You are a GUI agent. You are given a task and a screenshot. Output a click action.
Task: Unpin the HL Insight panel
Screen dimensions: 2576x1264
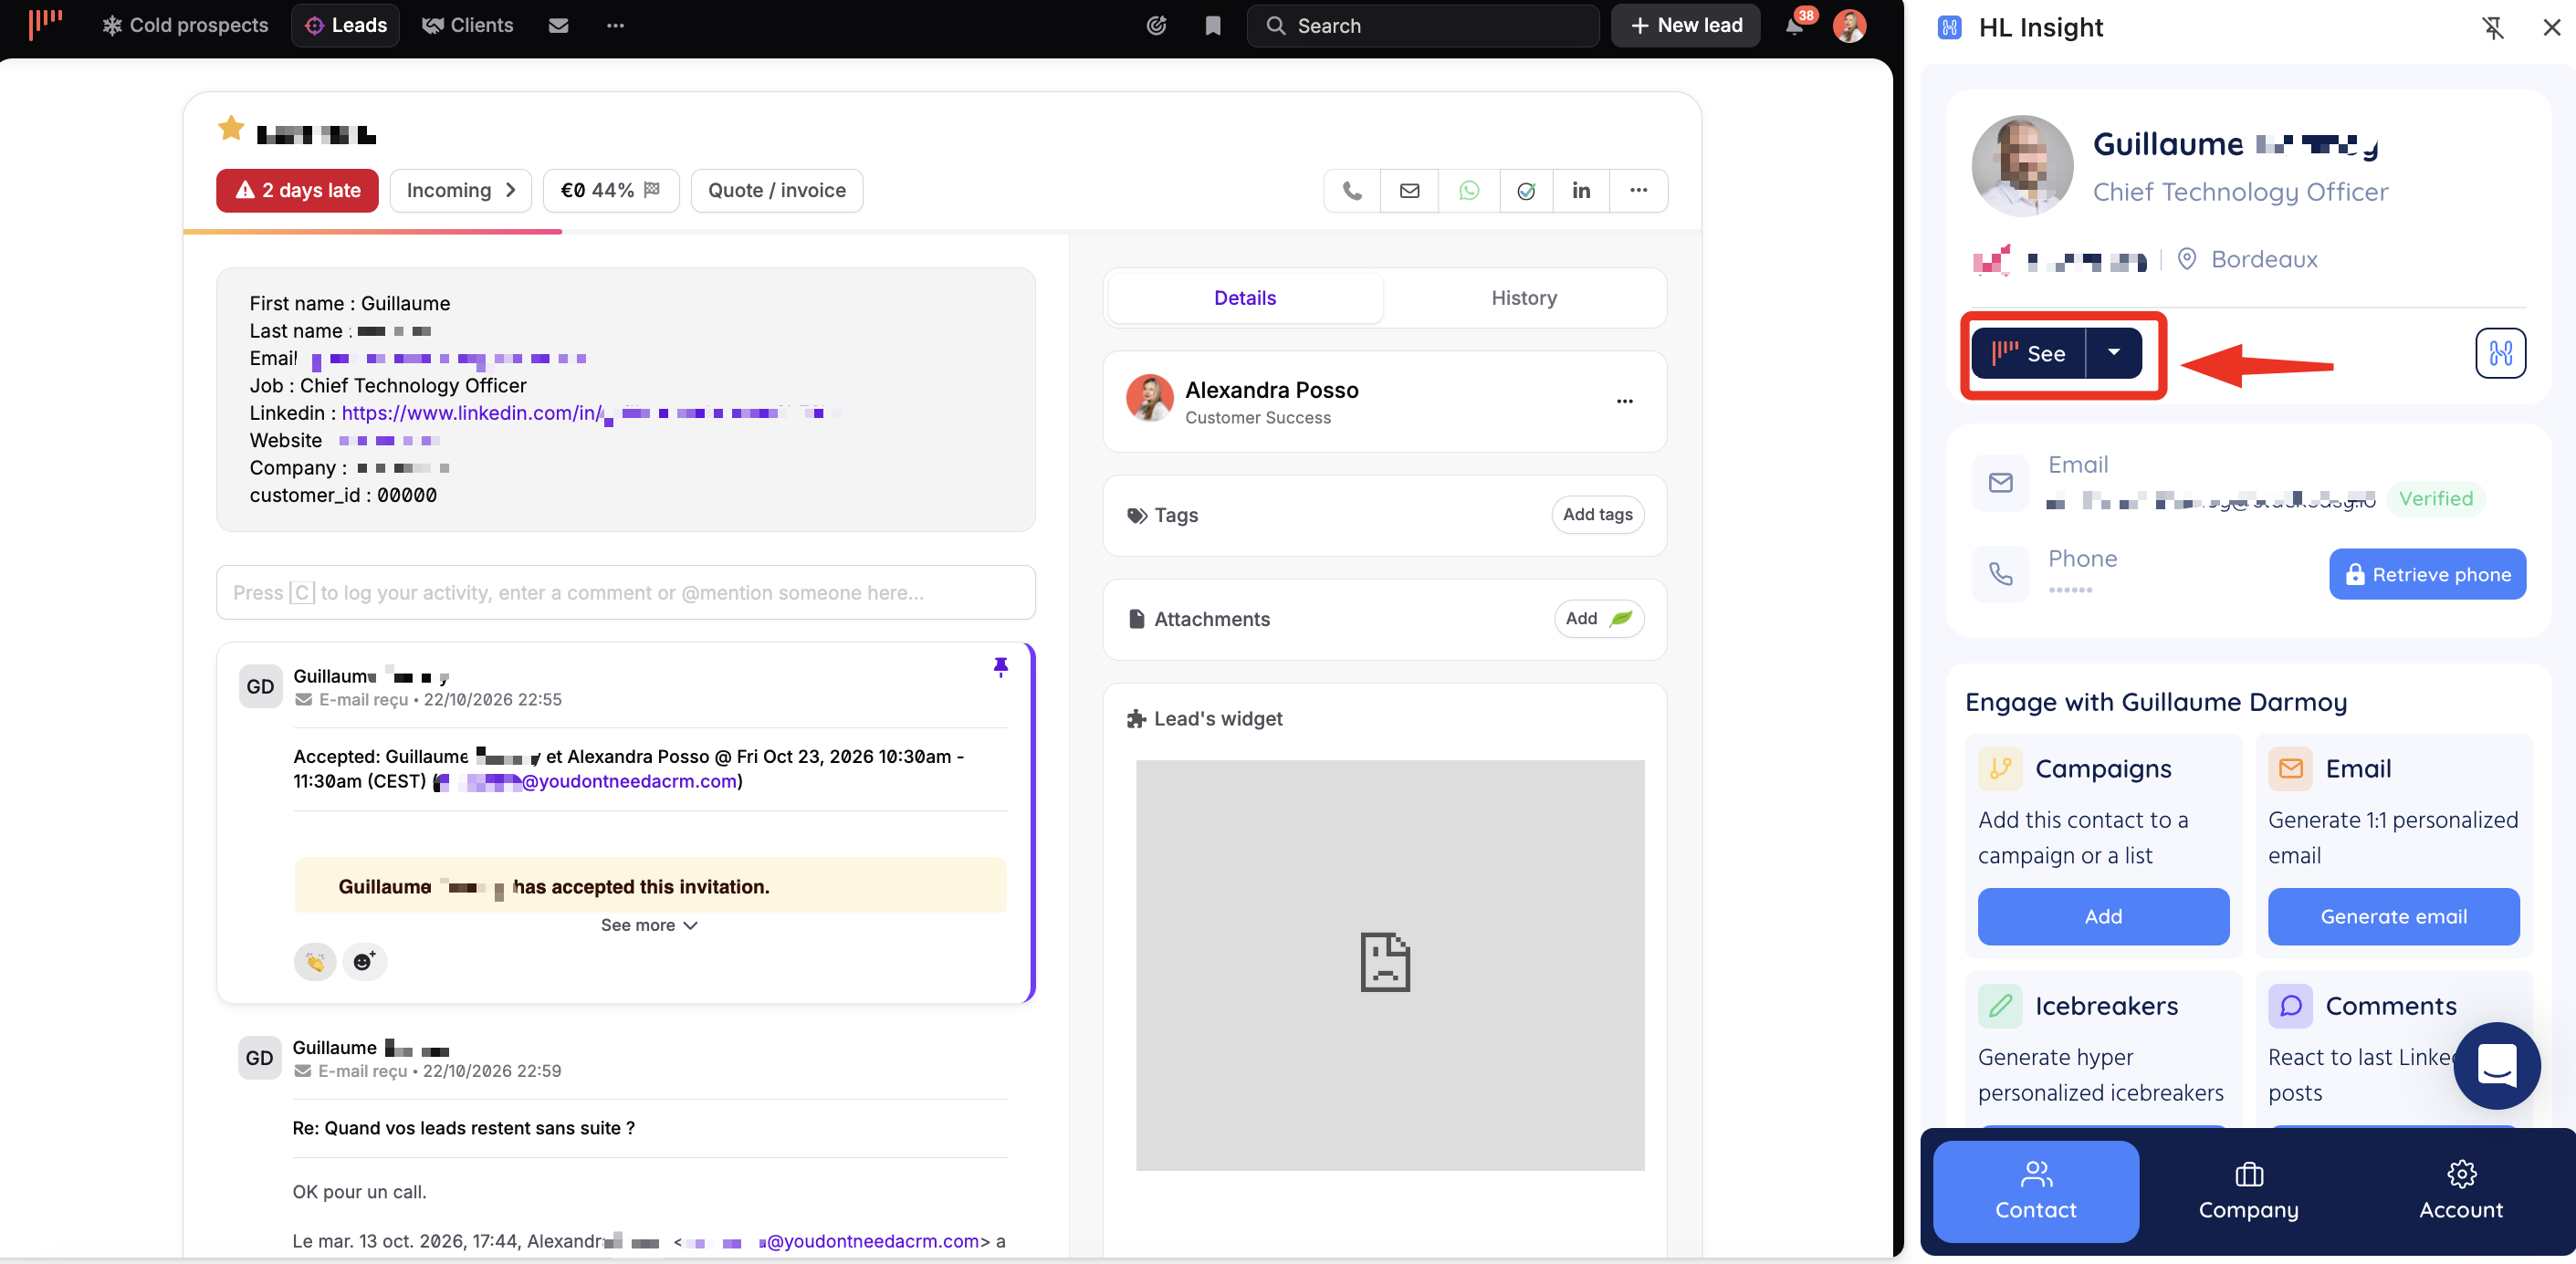pyautogui.click(x=2492, y=28)
